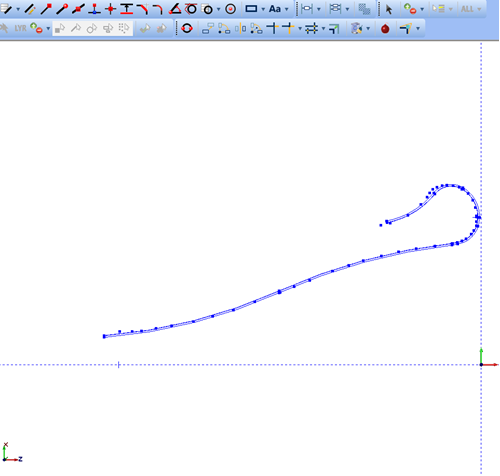Choose the fillet rounded corner tool

pos(158,9)
